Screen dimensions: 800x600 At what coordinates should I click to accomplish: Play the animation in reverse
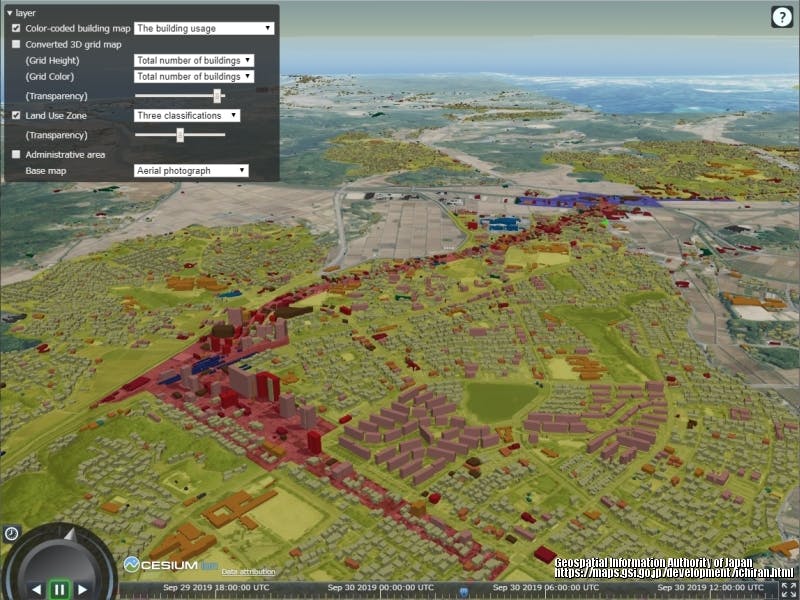pyautogui.click(x=36, y=590)
